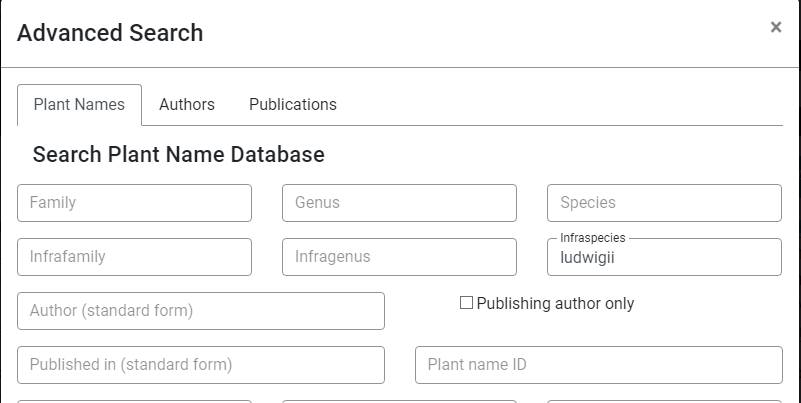Open the Authors tab
The image size is (801, 403).
(187, 105)
